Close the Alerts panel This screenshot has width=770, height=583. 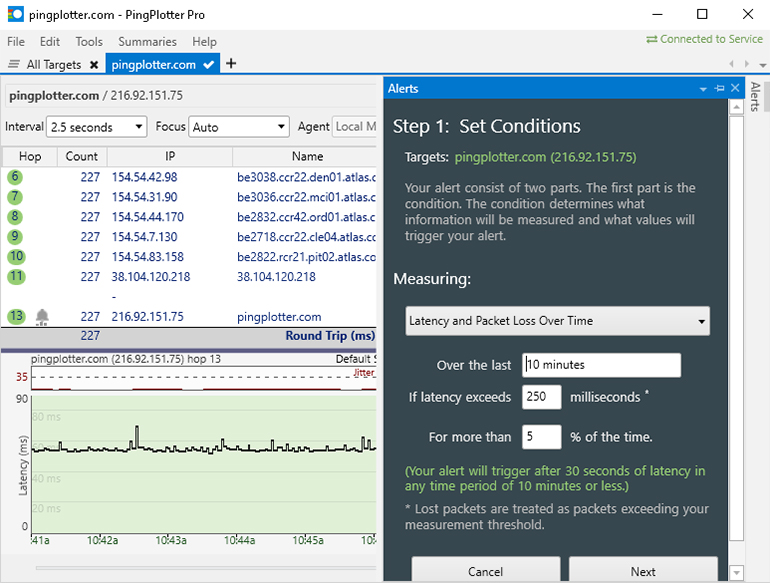tap(735, 88)
